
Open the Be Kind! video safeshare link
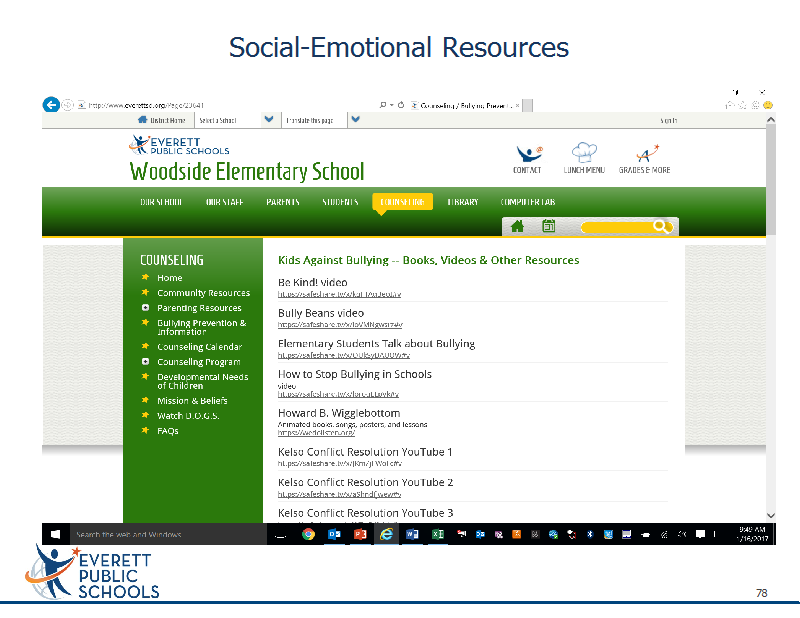339,294
